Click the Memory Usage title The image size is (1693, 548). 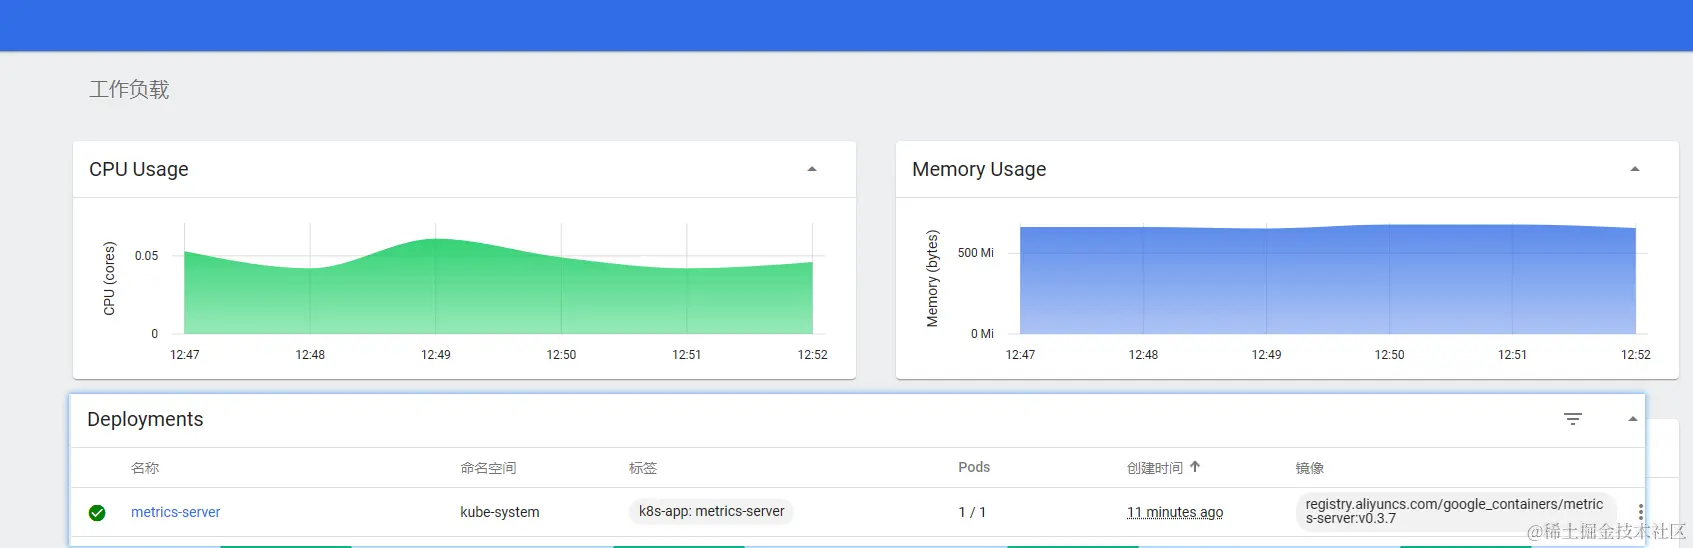click(979, 169)
